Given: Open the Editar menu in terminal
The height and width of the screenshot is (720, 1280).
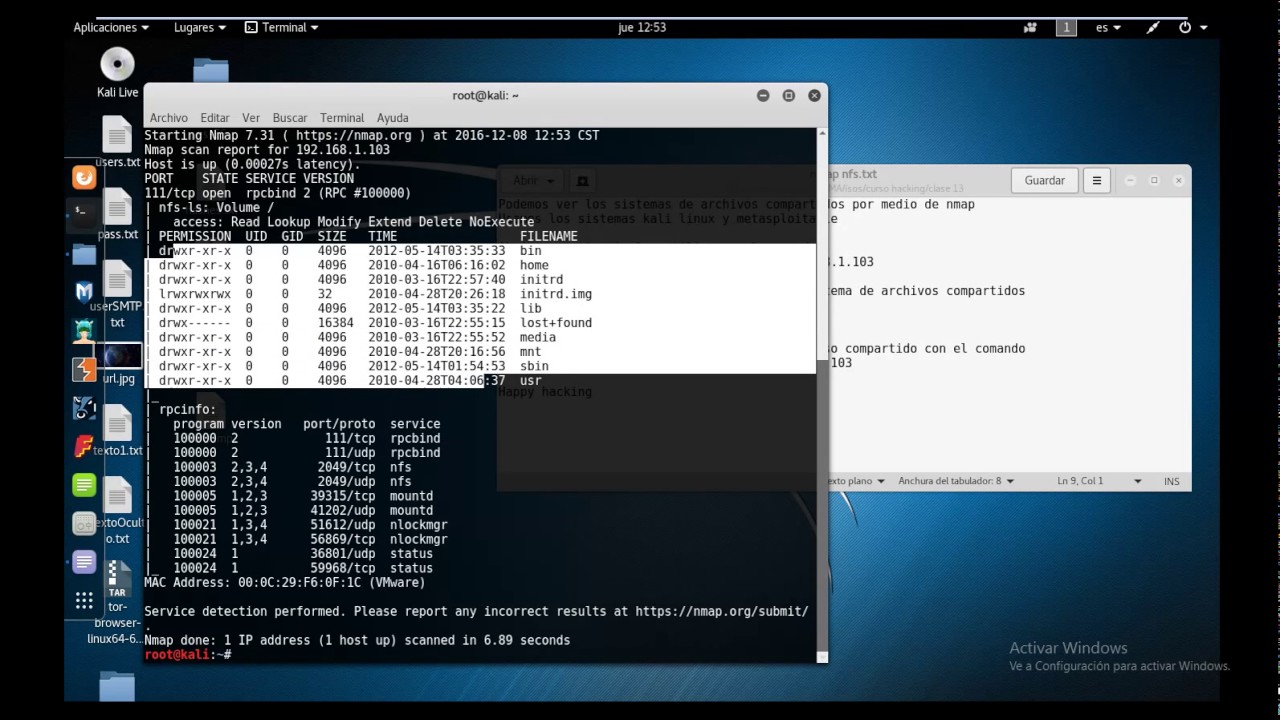Looking at the screenshot, I should 215,118.
